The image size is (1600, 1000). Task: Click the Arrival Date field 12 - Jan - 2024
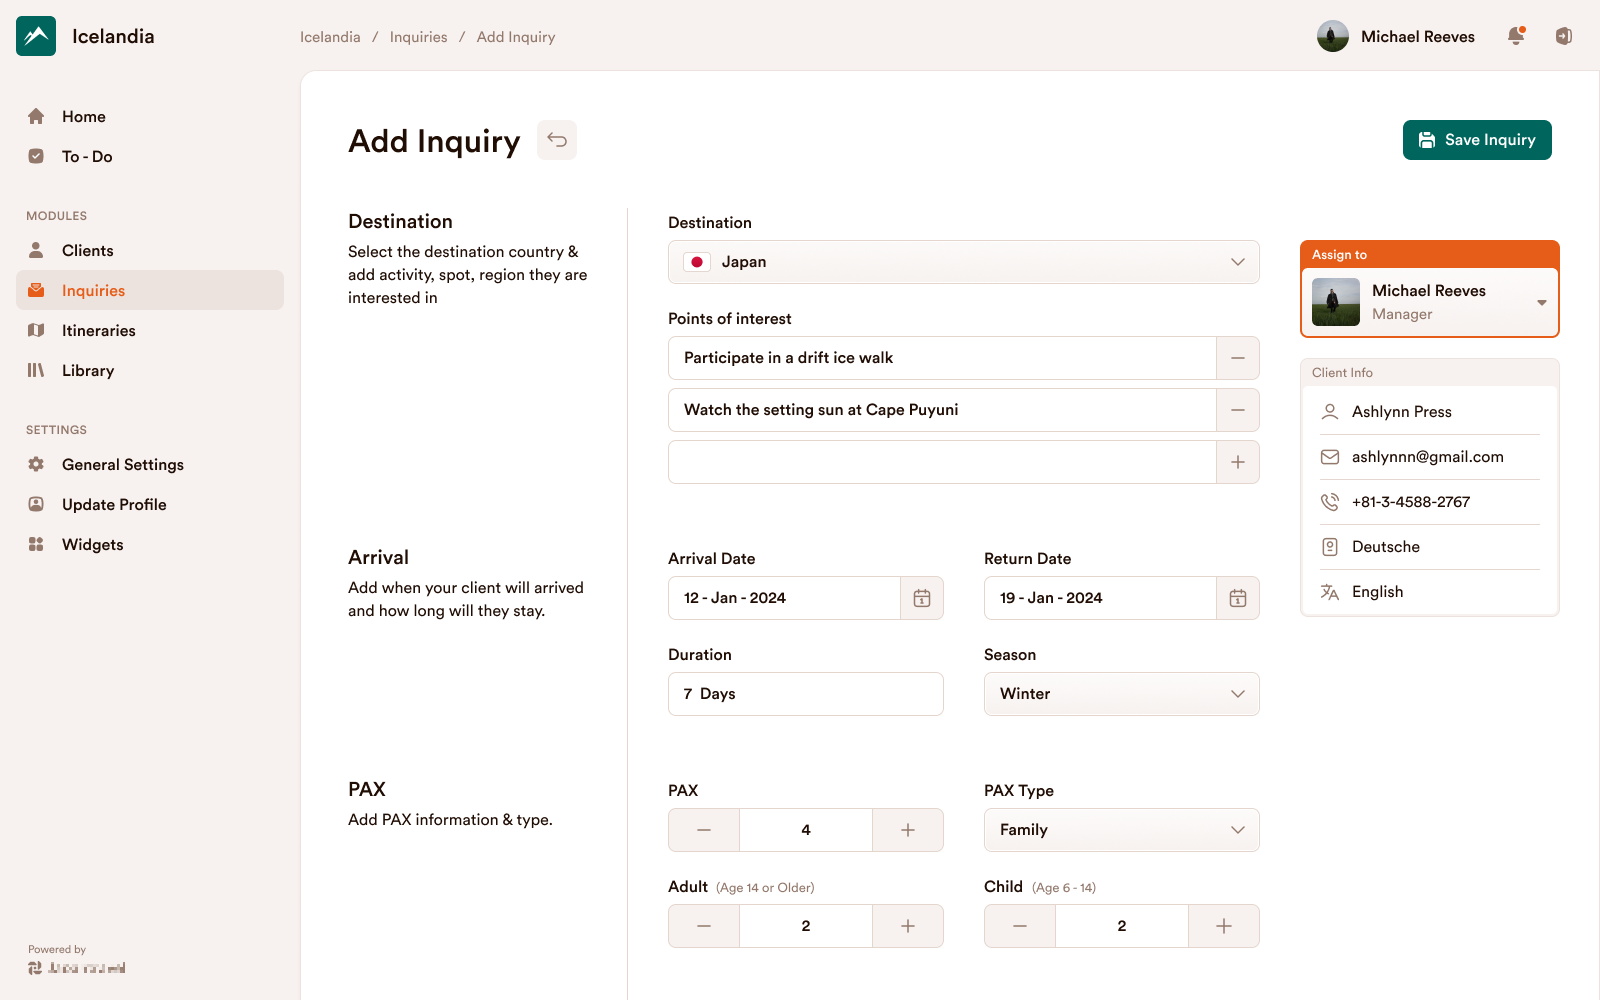tap(785, 598)
